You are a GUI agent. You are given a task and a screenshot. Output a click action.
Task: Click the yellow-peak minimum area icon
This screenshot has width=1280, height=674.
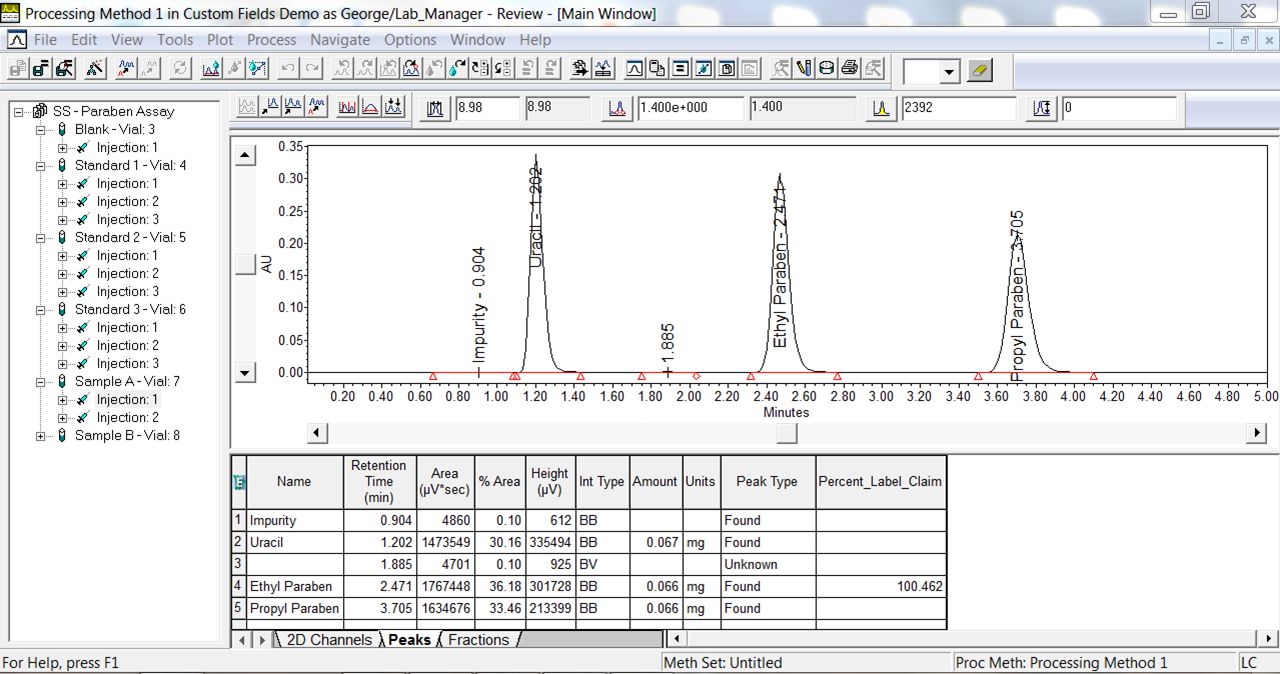[x=880, y=108]
